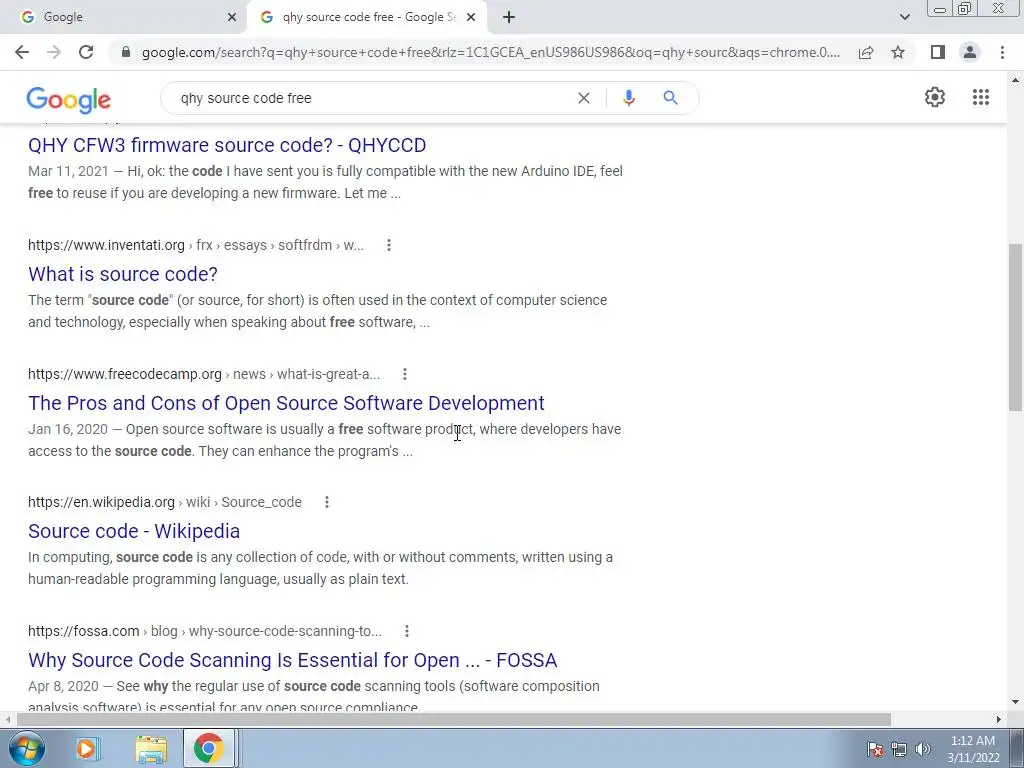
Task: Share this page using share icon
Action: [866, 52]
